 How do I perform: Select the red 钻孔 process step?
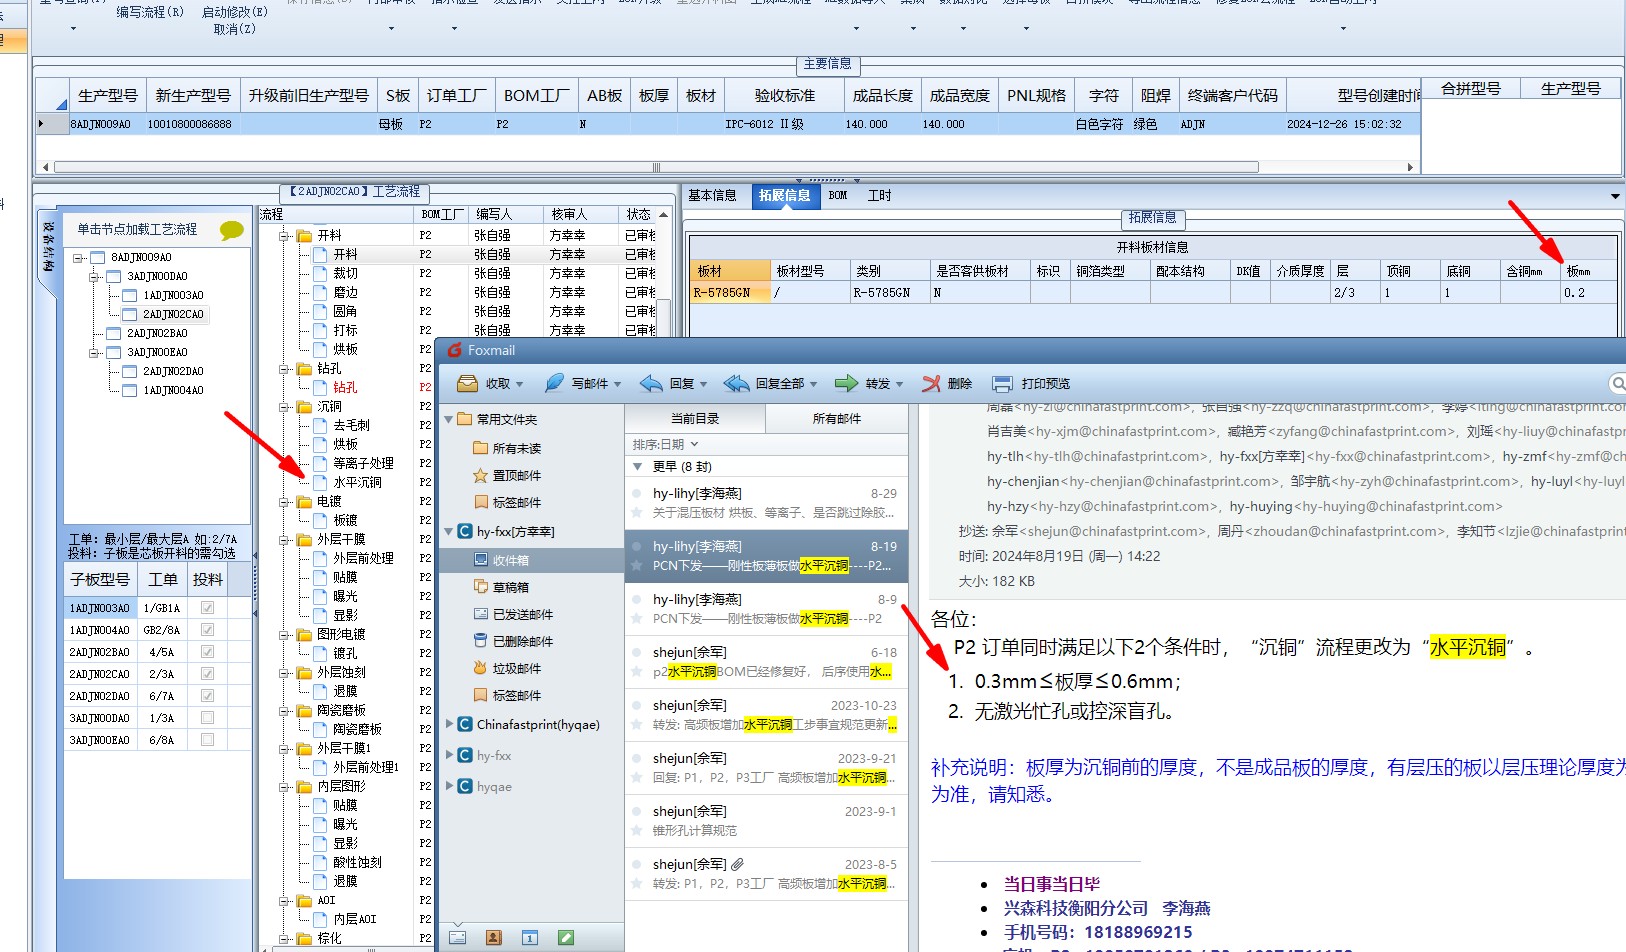pyautogui.click(x=345, y=387)
